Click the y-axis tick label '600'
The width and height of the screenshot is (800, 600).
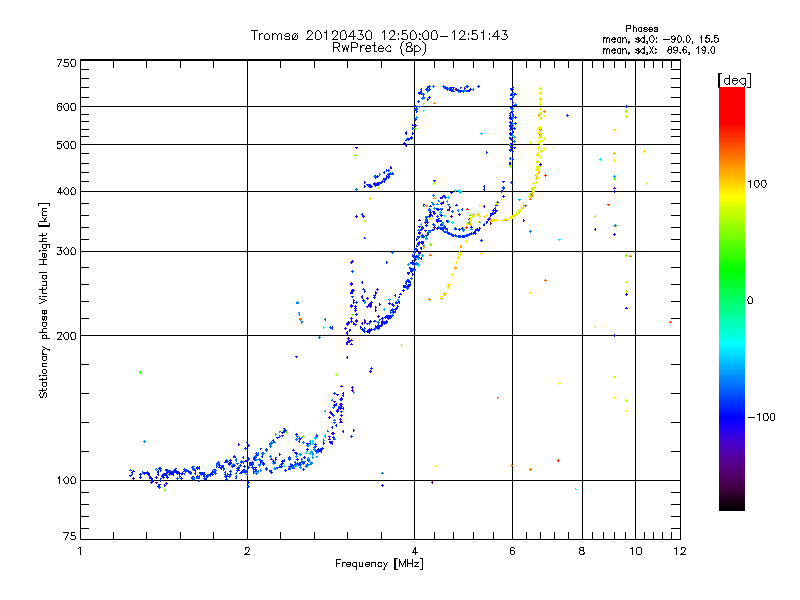click(x=66, y=107)
